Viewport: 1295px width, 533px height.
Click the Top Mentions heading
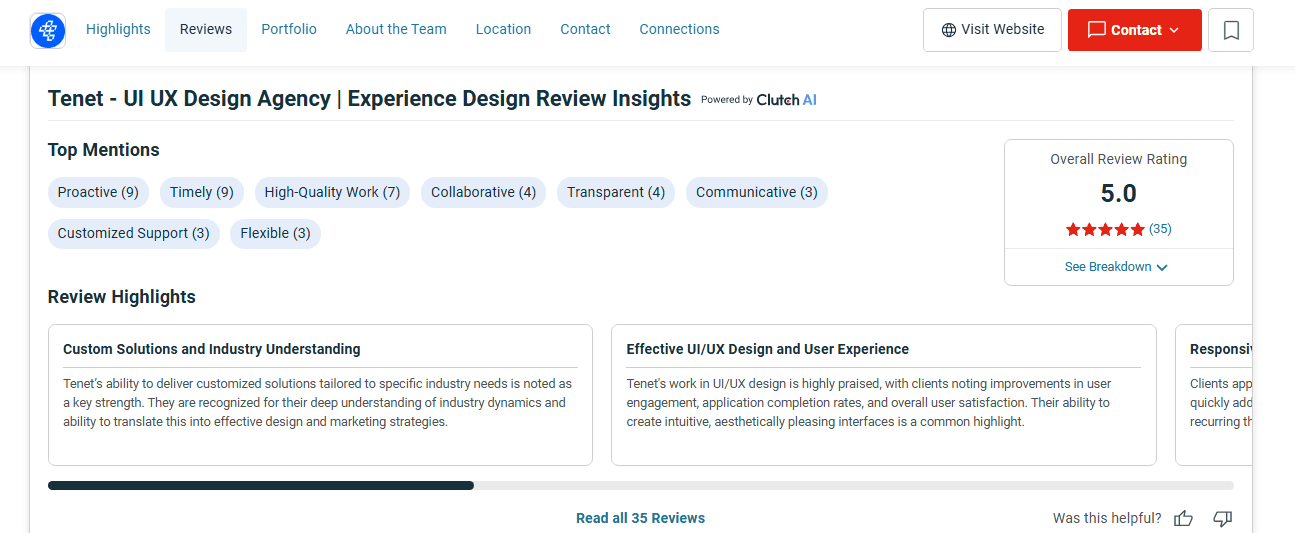[x=103, y=150]
